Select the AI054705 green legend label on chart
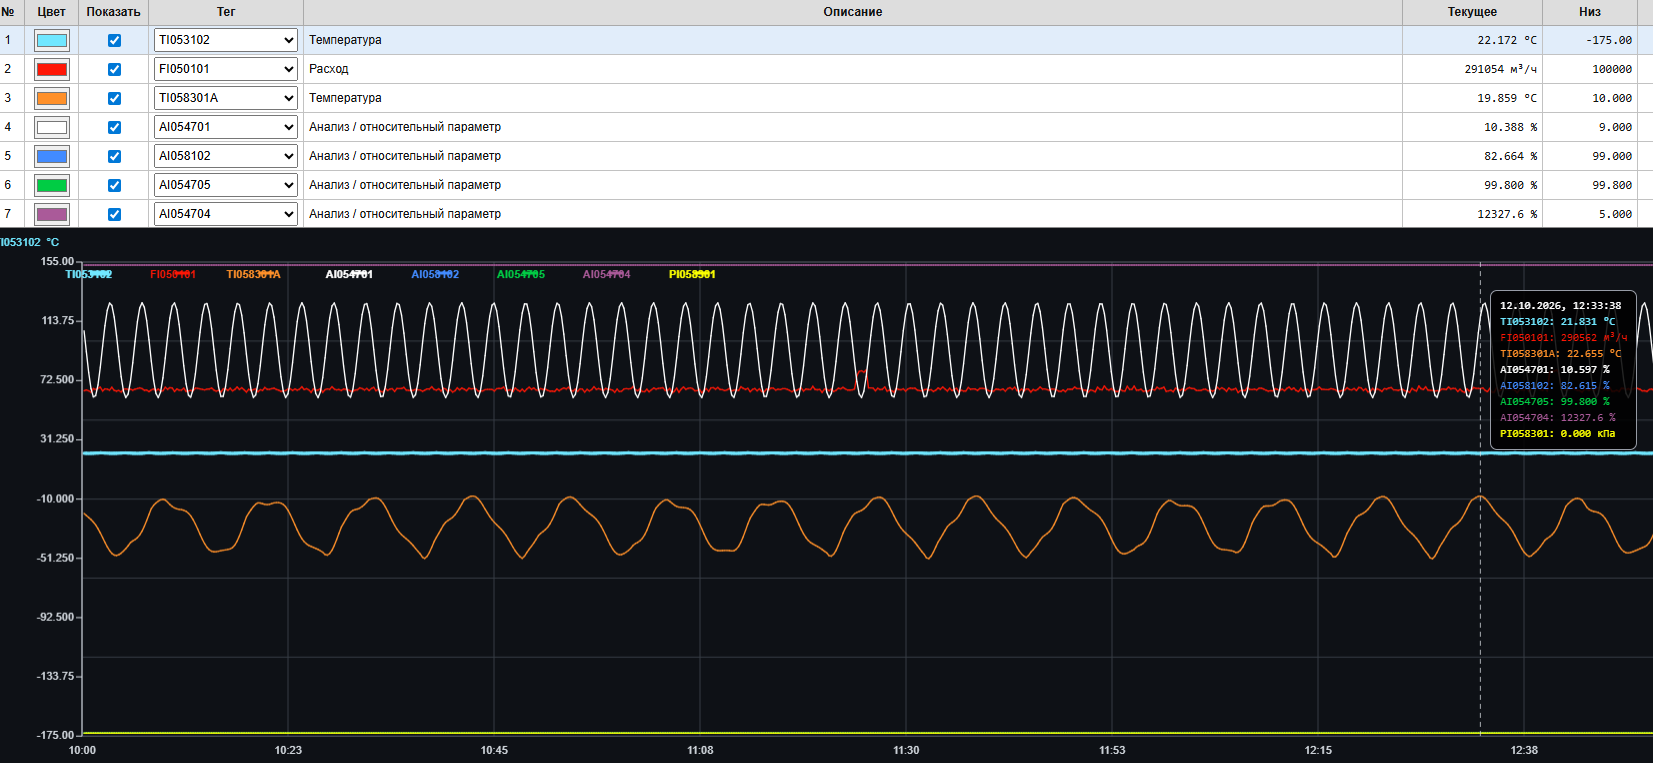Screen dimensions: 1653x763 click(x=521, y=274)
